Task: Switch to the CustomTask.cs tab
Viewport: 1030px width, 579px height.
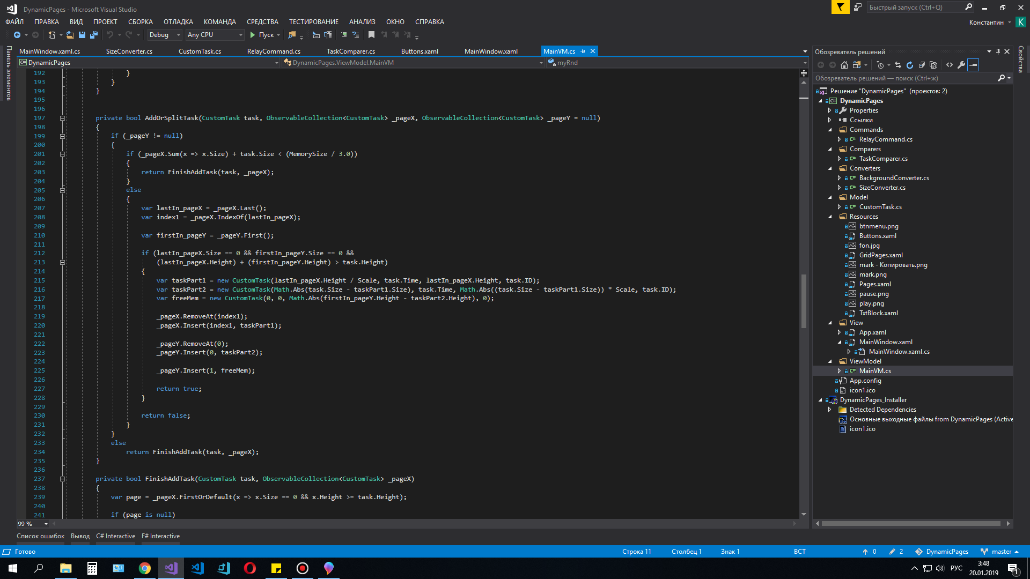Action: (x=199, y=51)
